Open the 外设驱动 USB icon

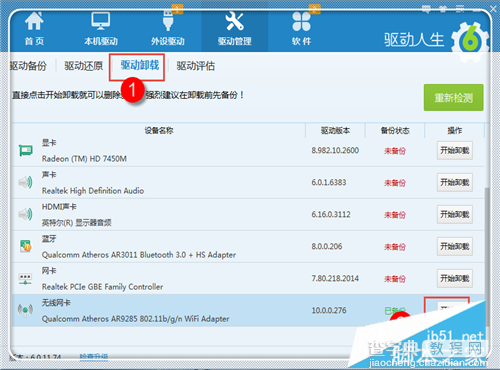pos(168,21)
